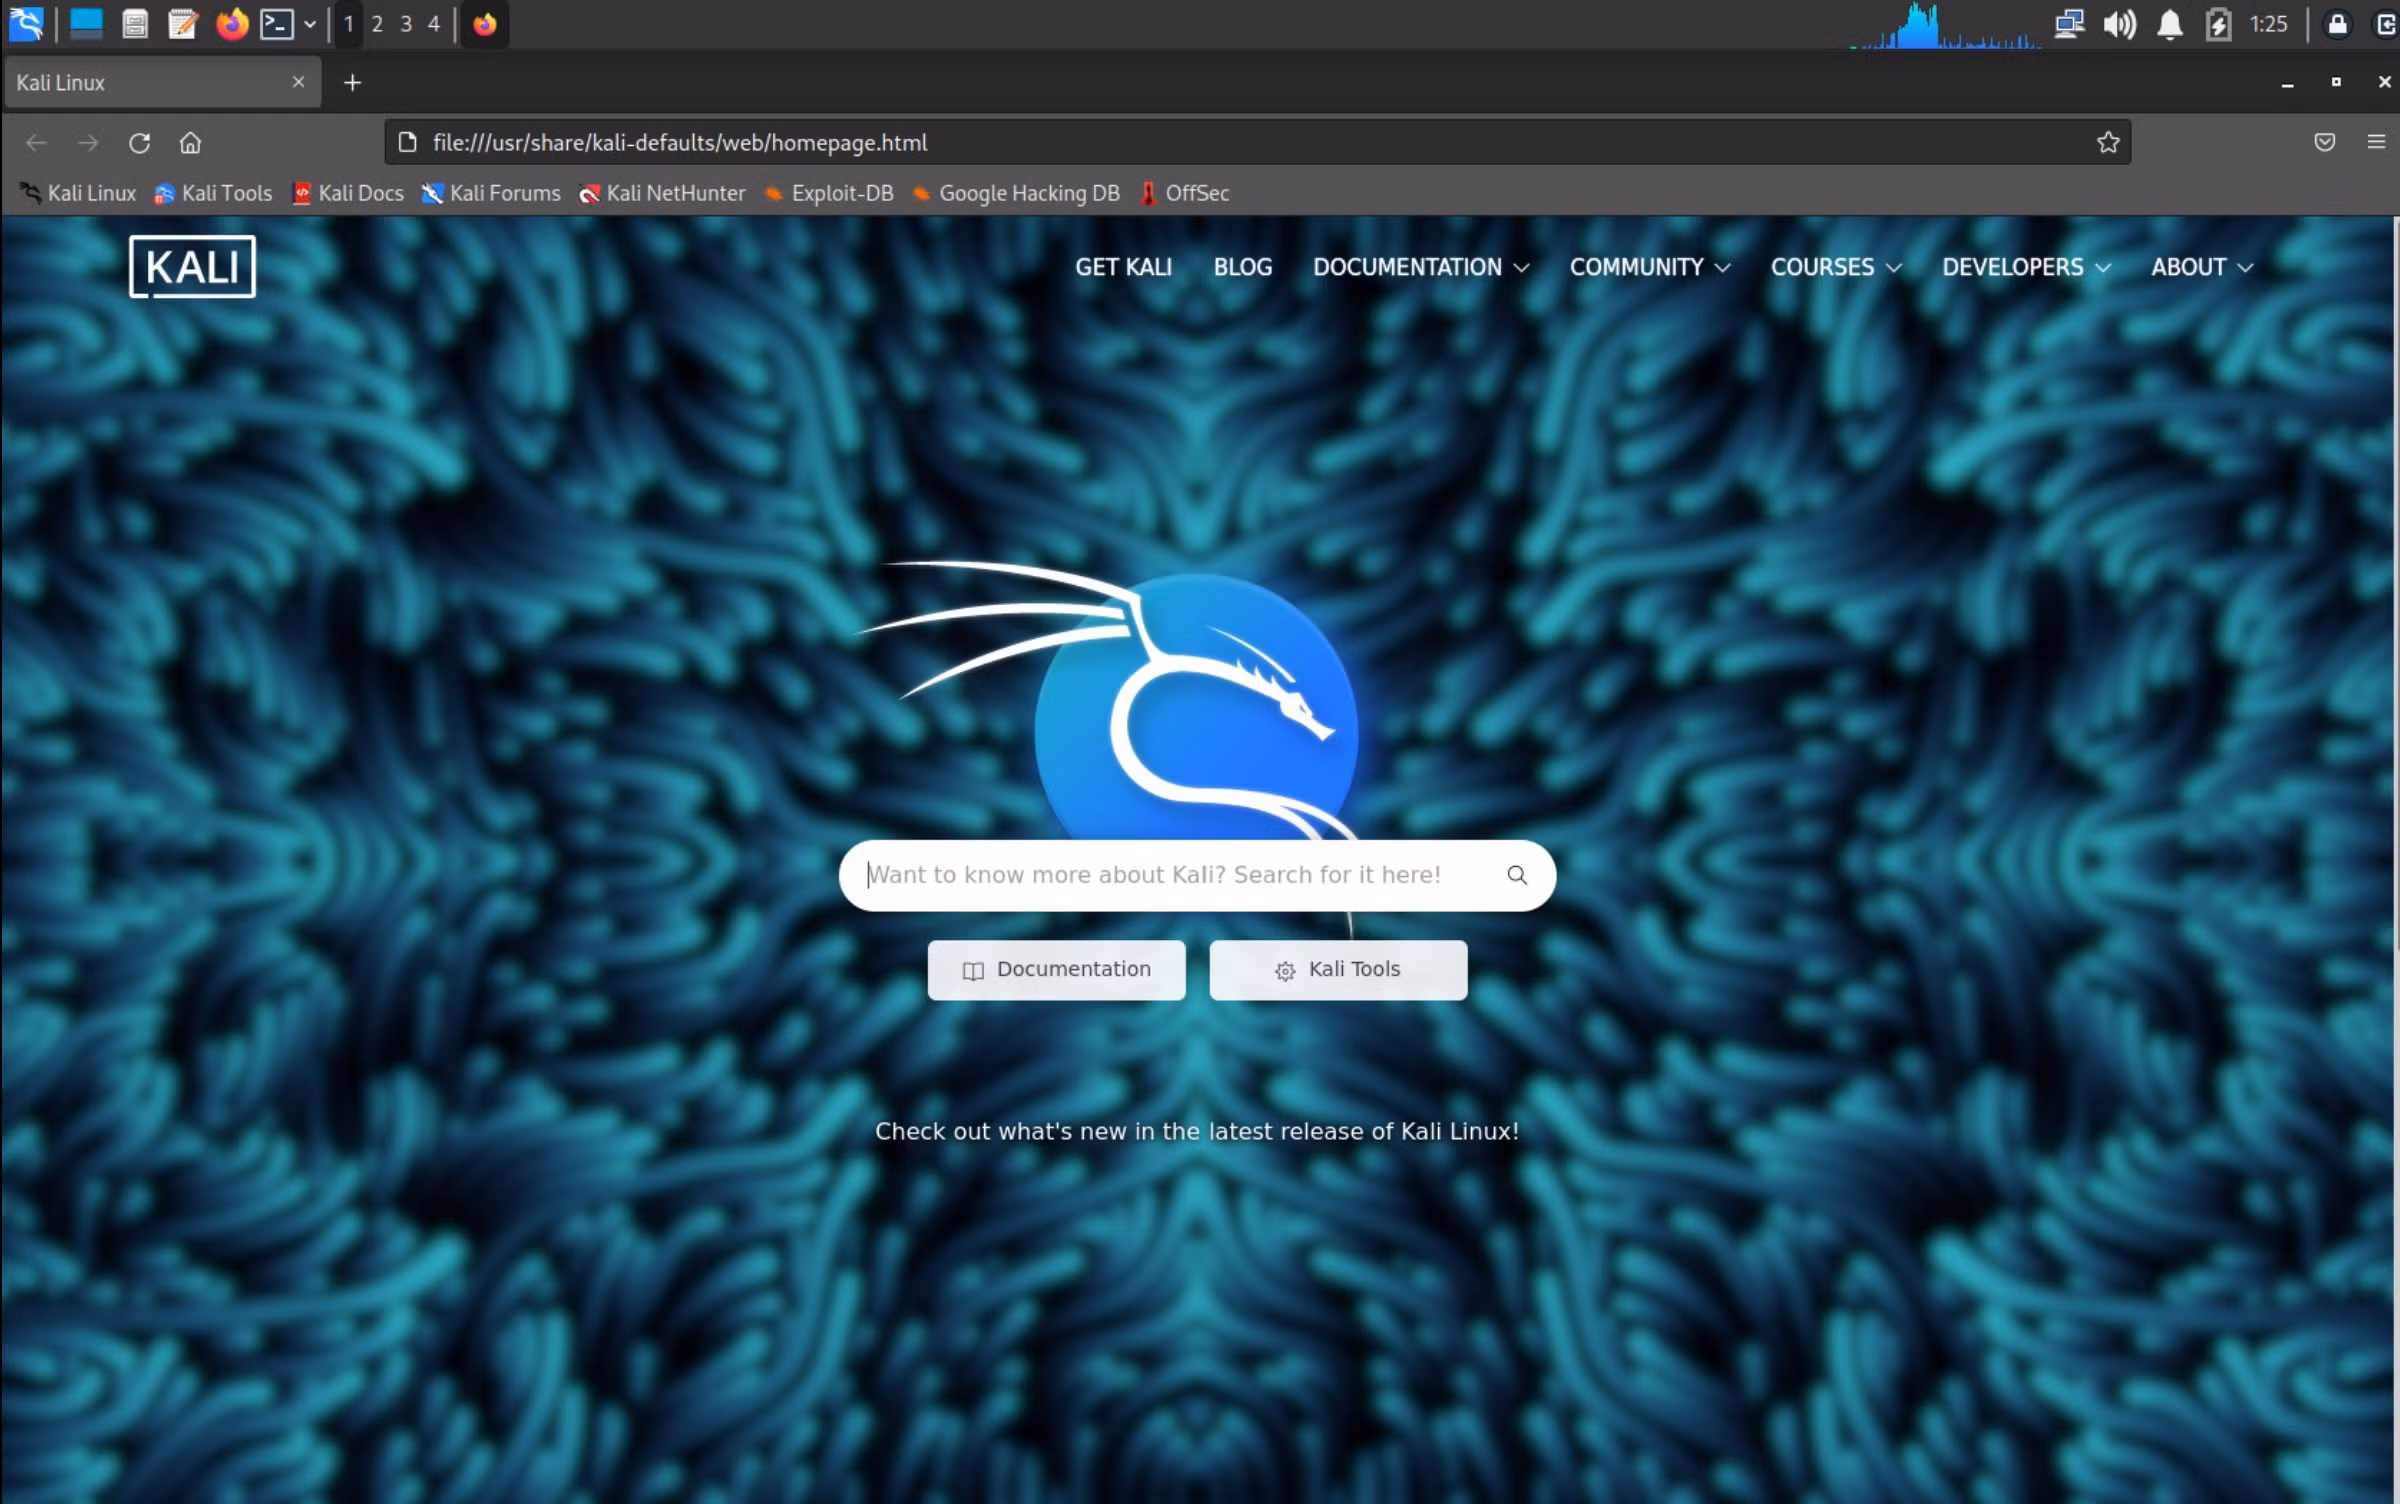Open the latest Kali release link
The image size is (2400, 1504).
(x=1197, y=1131)
